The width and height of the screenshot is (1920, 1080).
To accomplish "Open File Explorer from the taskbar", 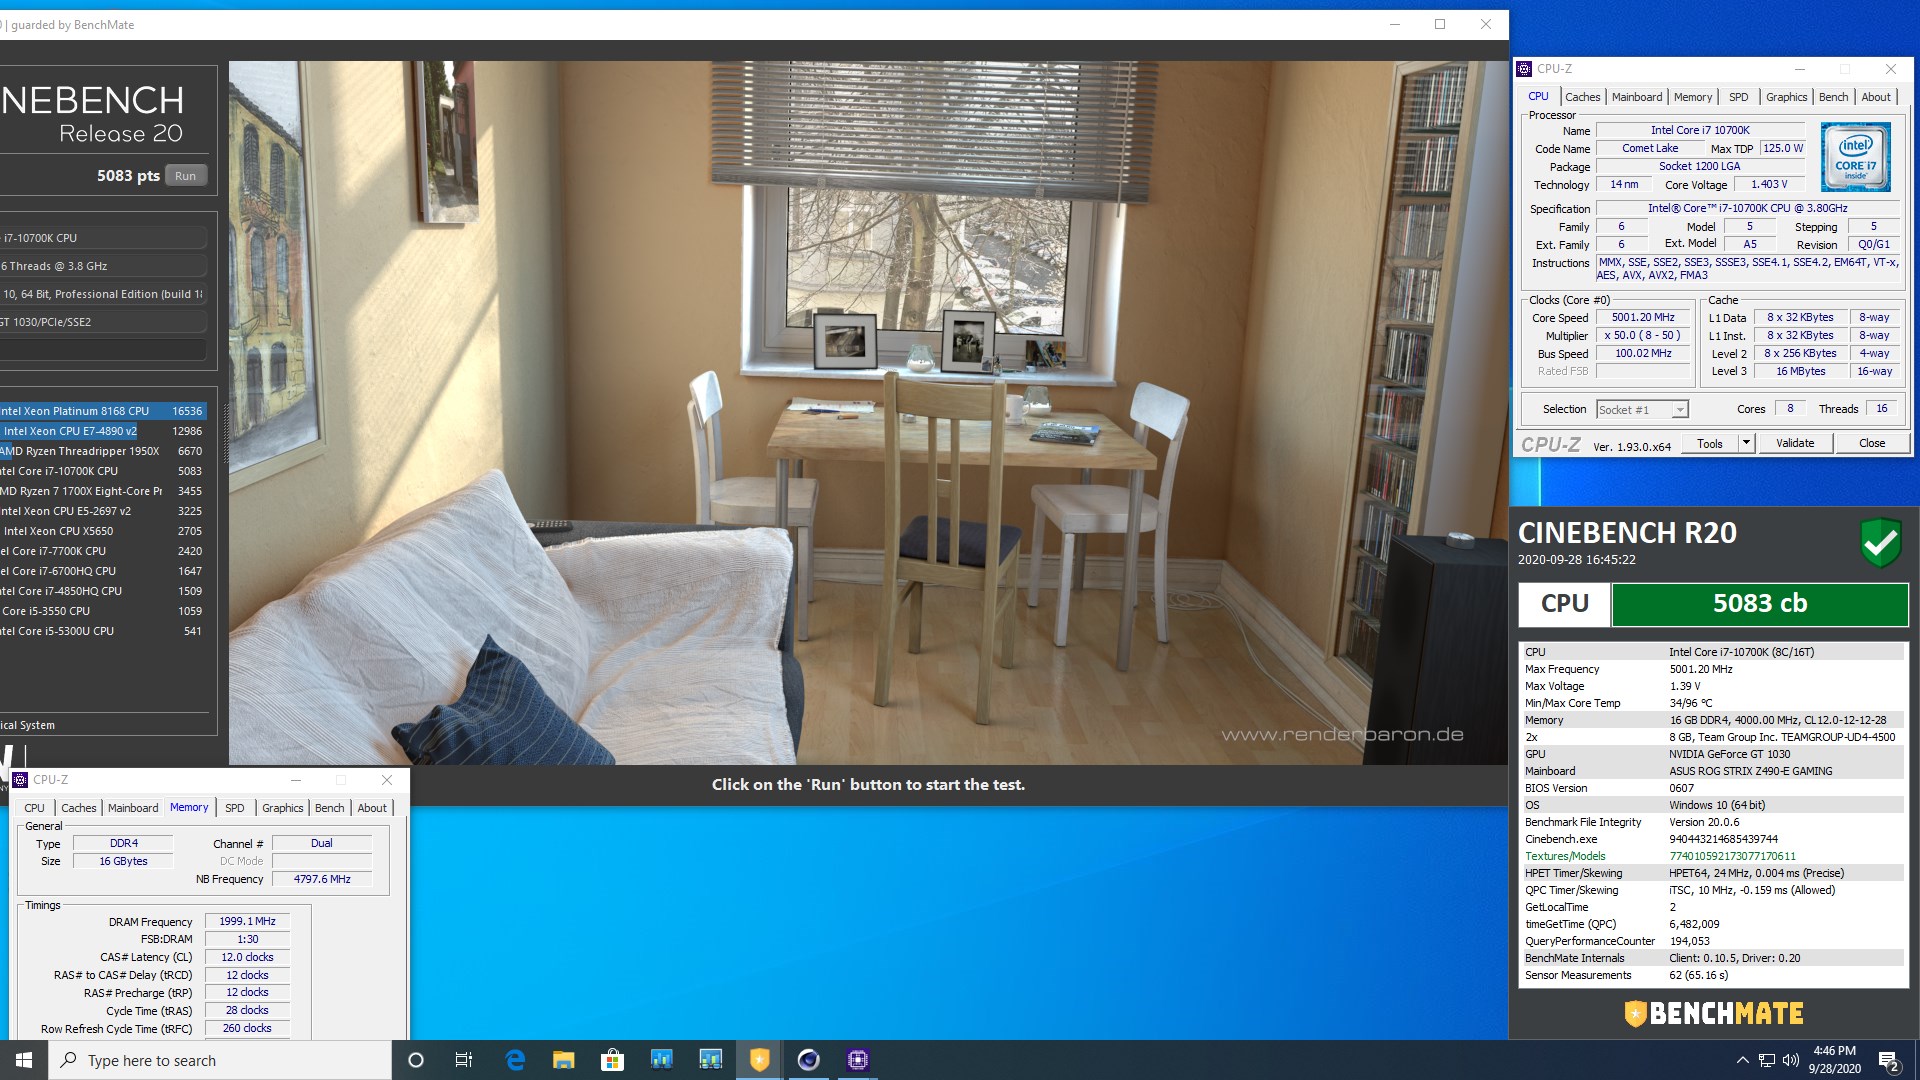I will 564,1060.
